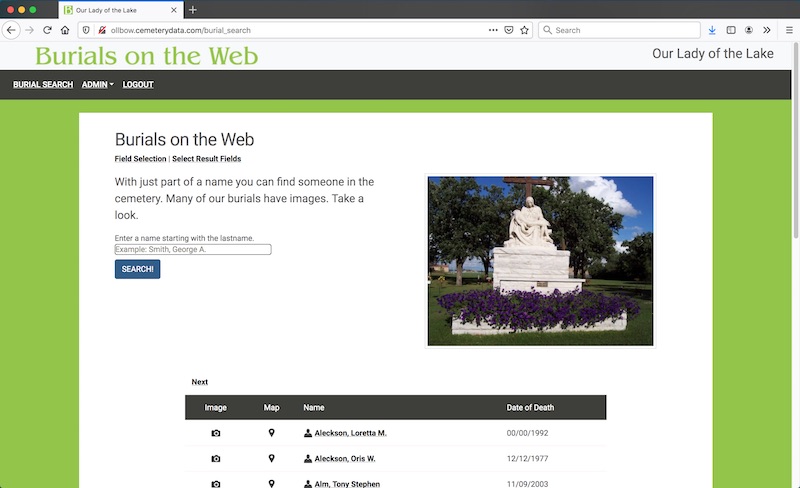This screenshot has width=800, height=488.
Task: Close the Our Lady of the Lake tab
Action: pyautogui.click(x=173, y=10)
